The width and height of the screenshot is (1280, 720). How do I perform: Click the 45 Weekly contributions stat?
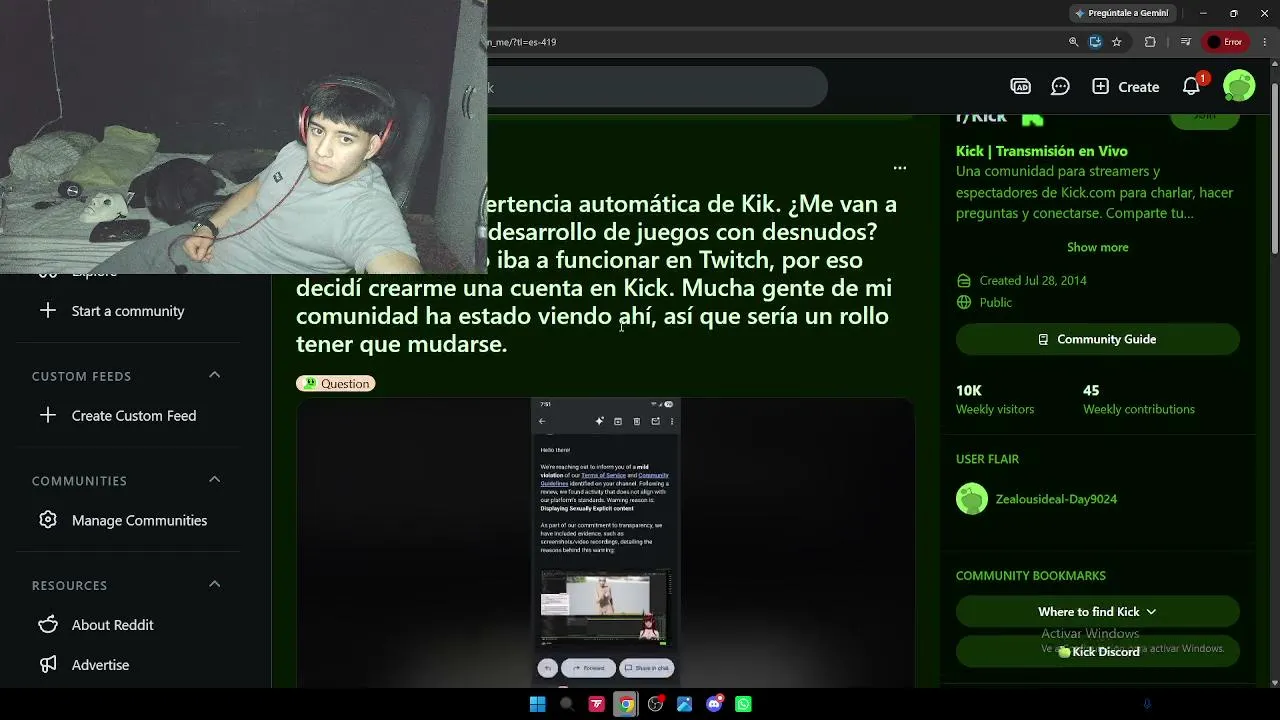point(1139,399)
